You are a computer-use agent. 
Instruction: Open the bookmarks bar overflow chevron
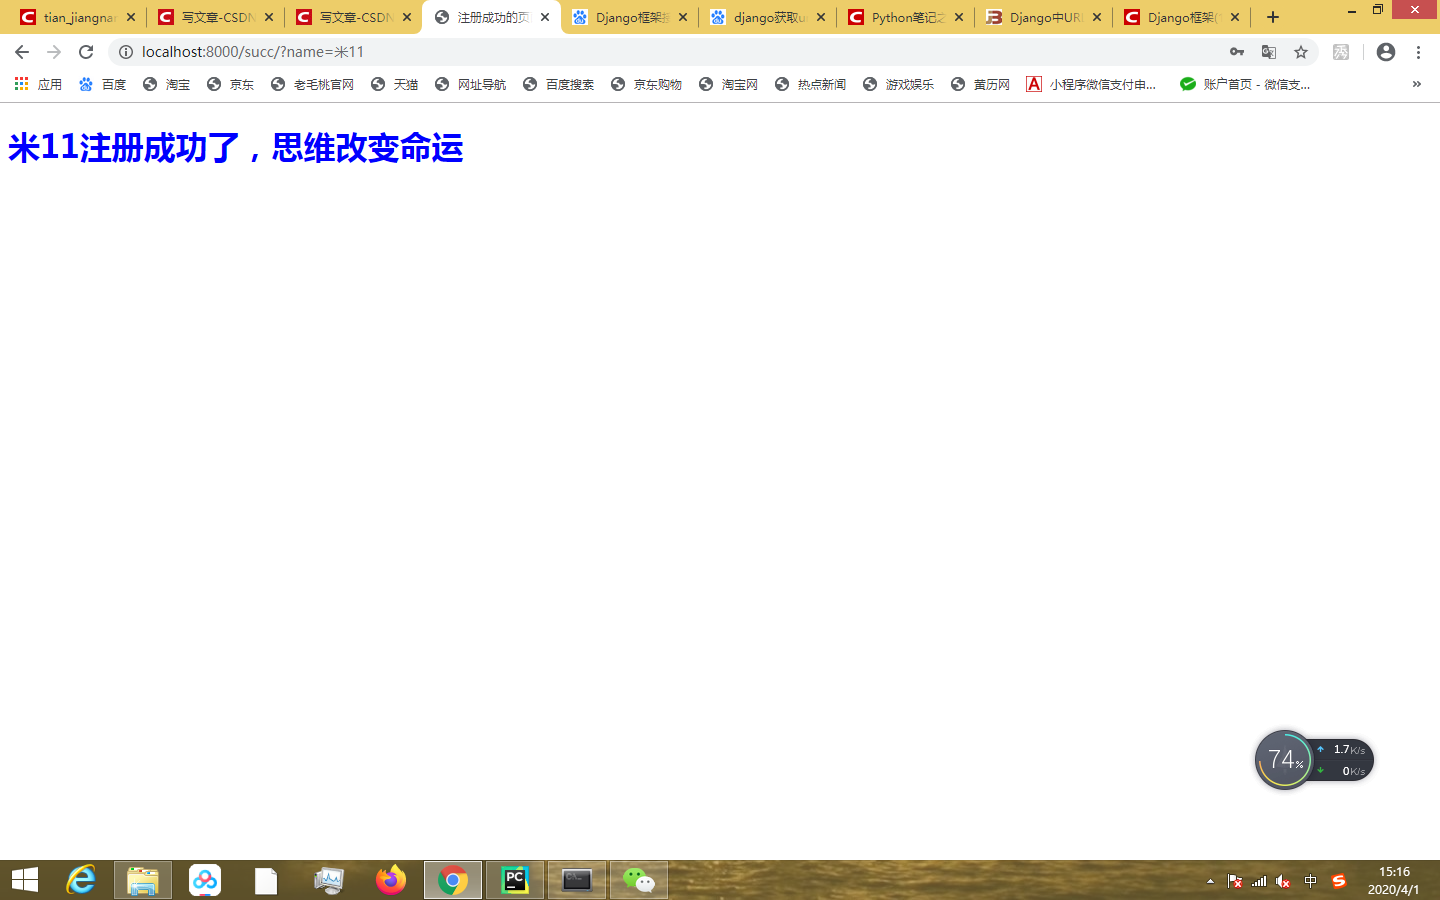click(1419, 84)
